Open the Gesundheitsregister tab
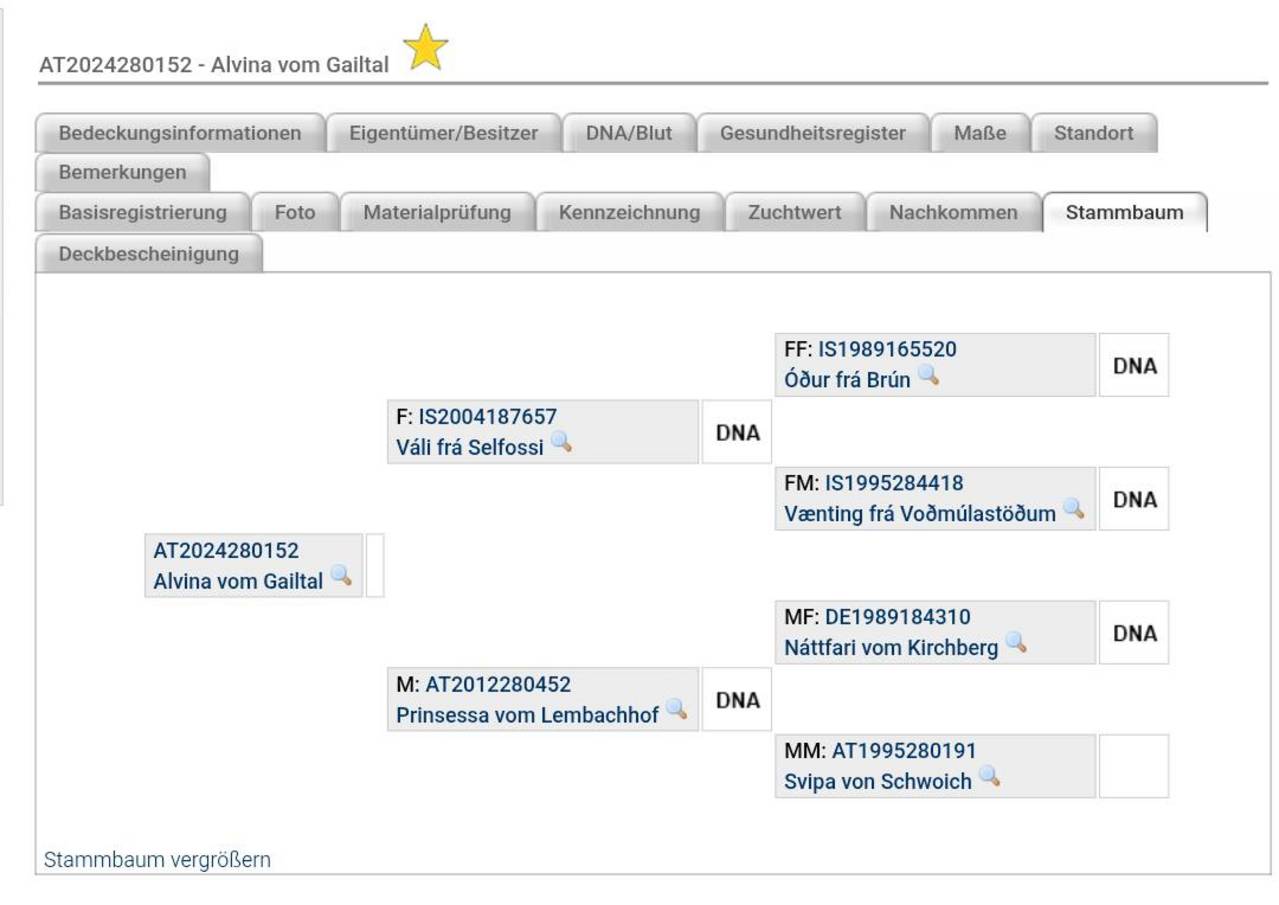 click(x=812, y=133)
